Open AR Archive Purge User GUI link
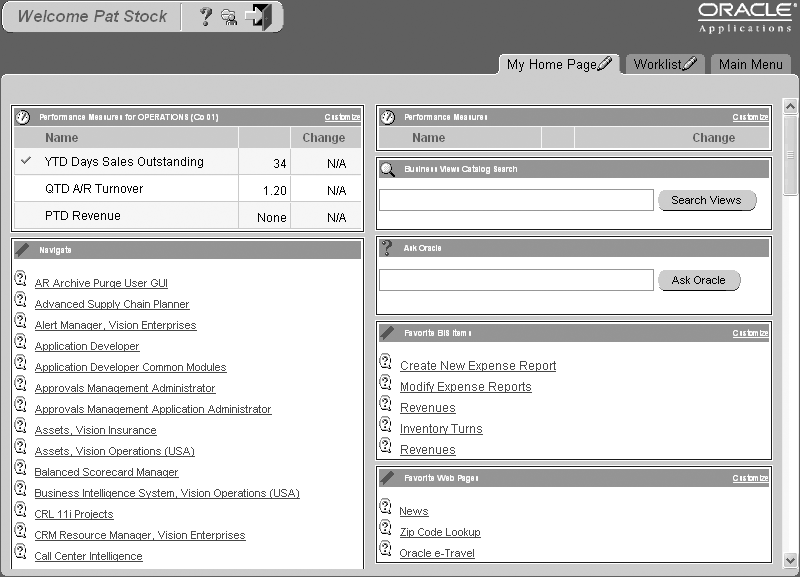The height and width of the screenshot is (577, 800). [101, 283]
